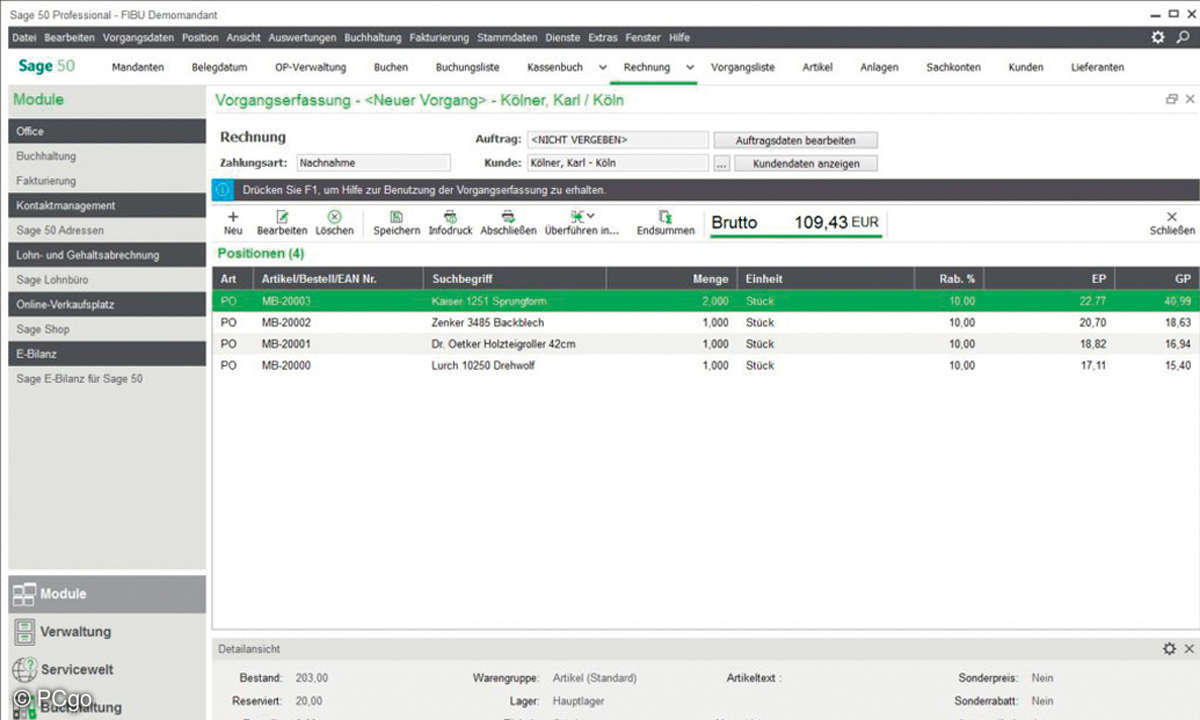Open the Auswertungen menu

(302, 37)
